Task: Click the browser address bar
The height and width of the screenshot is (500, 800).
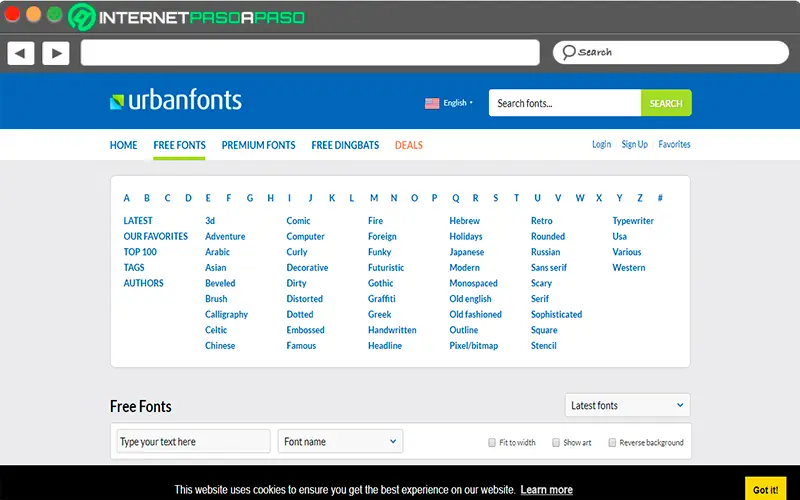Action: coord(310,53)
